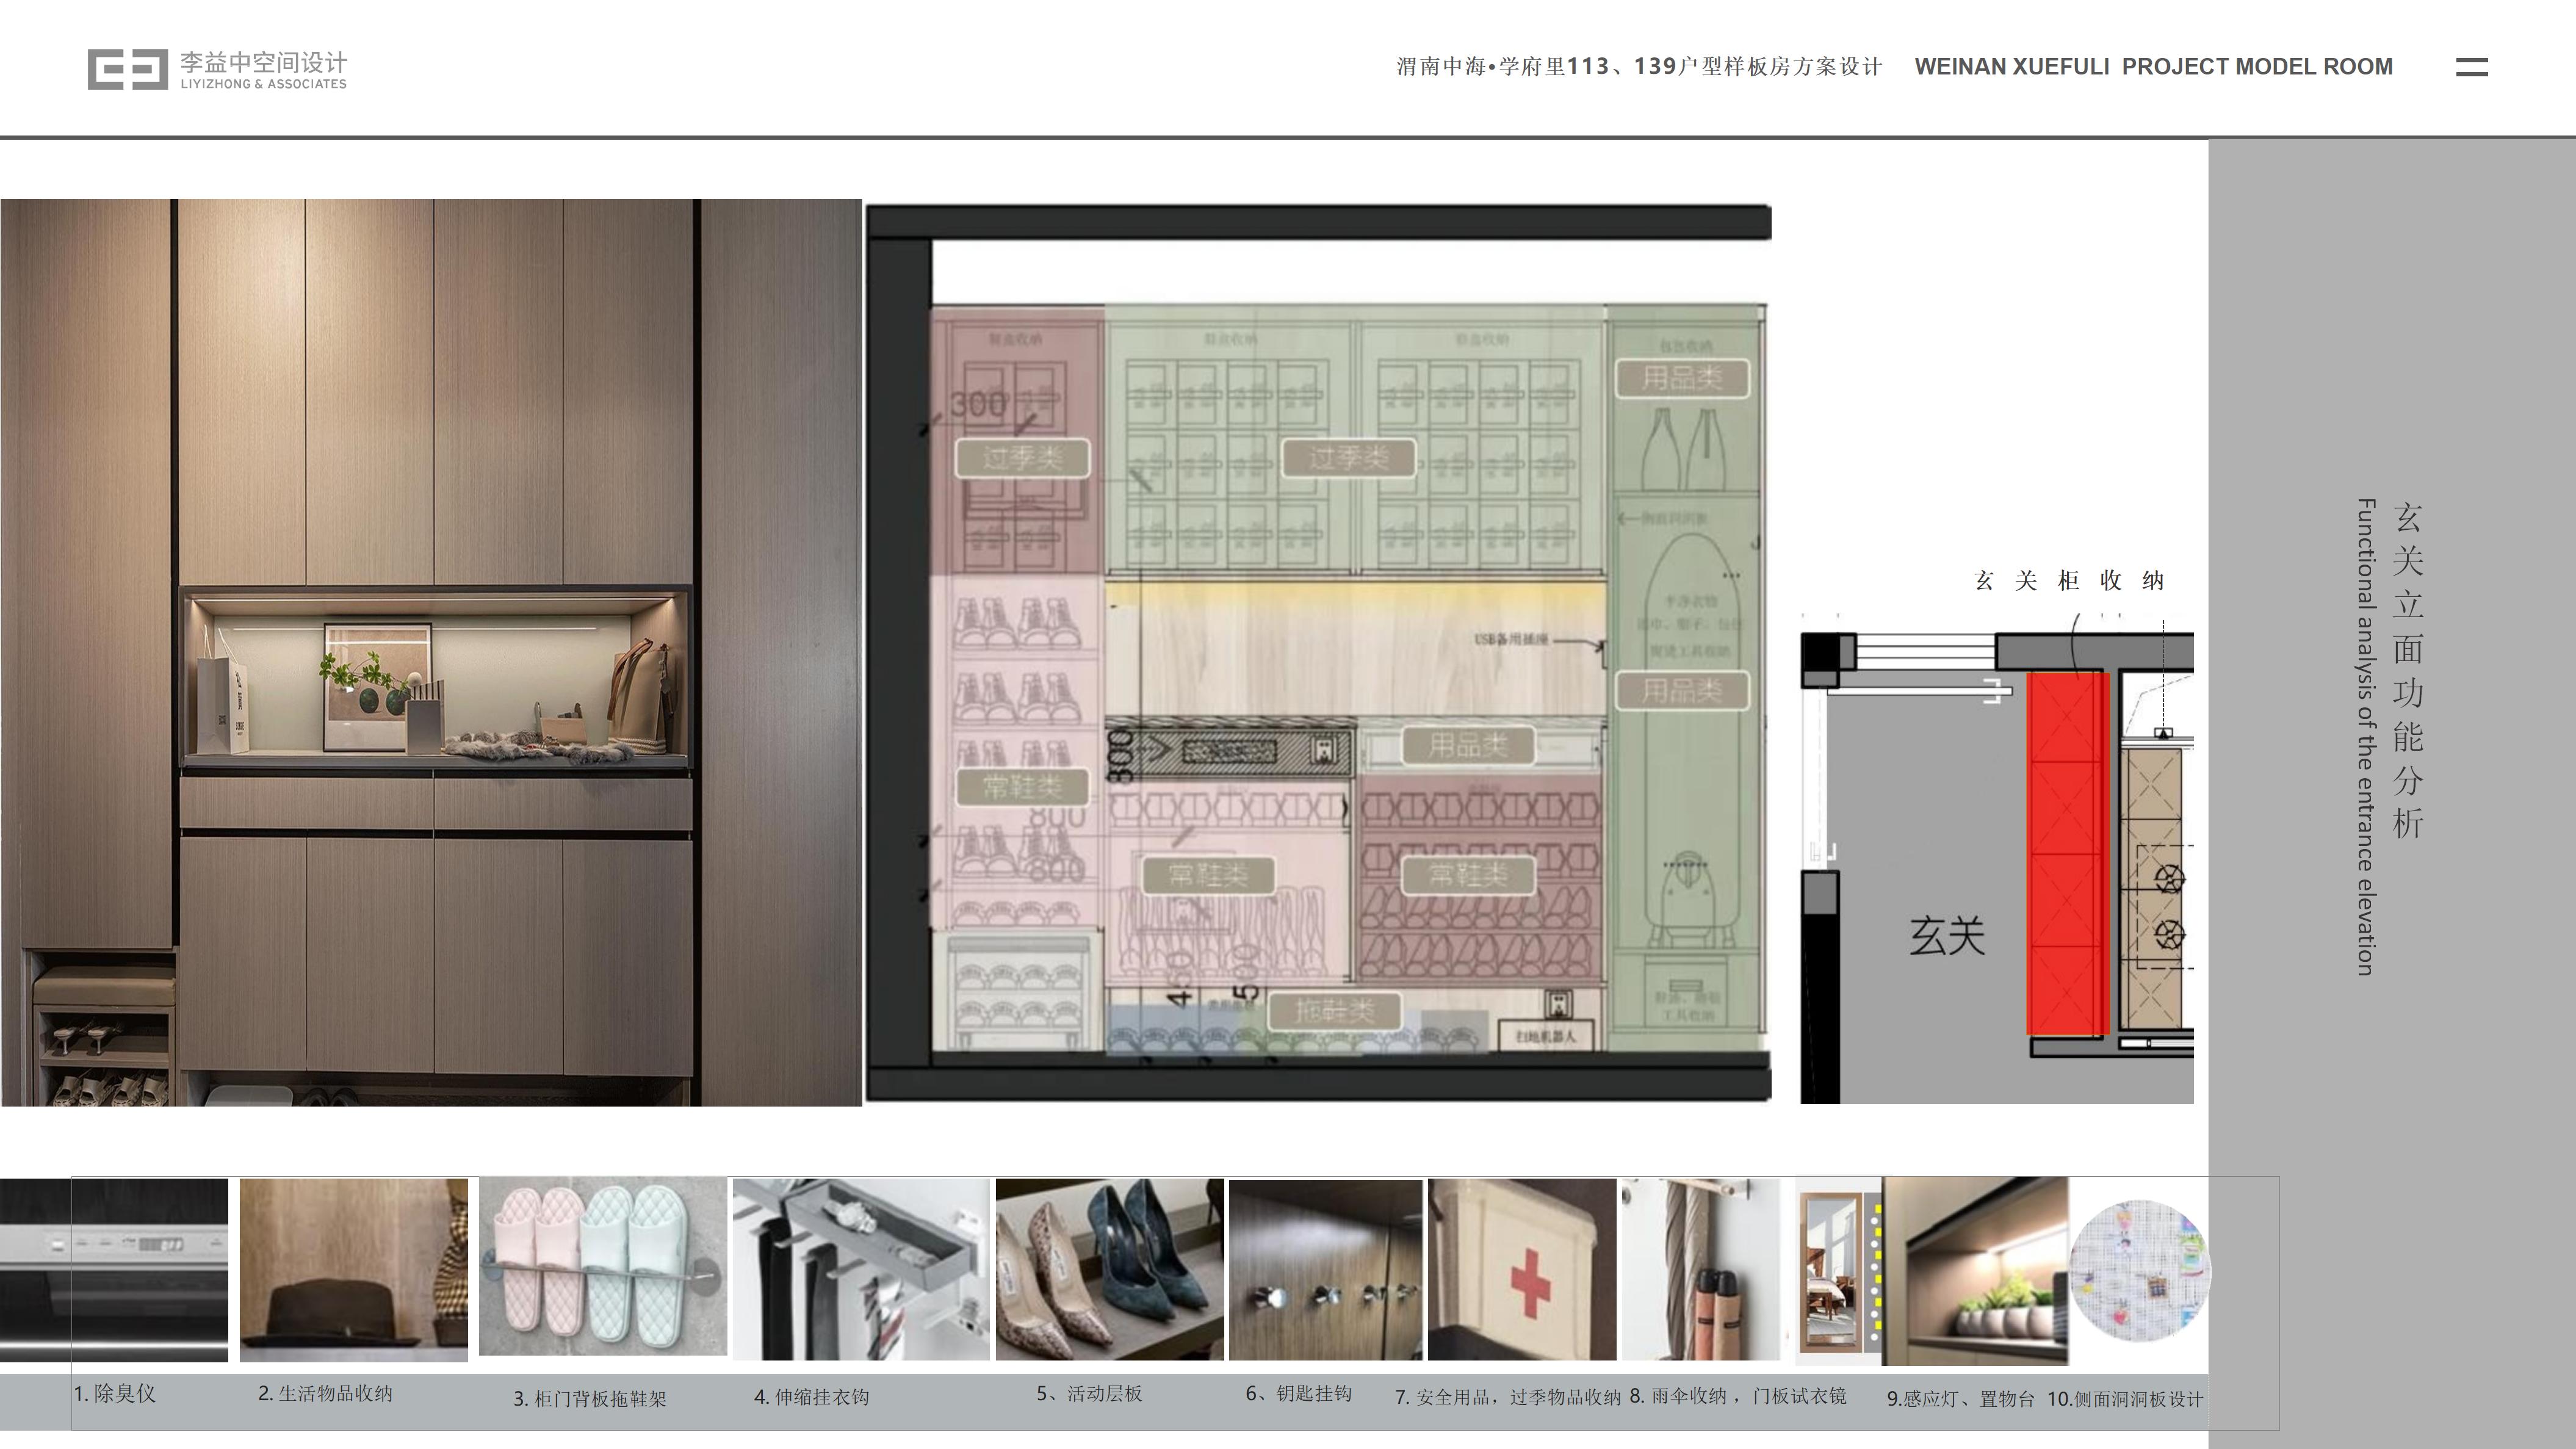Select the umbrella storage photo
Screen dimensions: 2576x1449
1701,1269
